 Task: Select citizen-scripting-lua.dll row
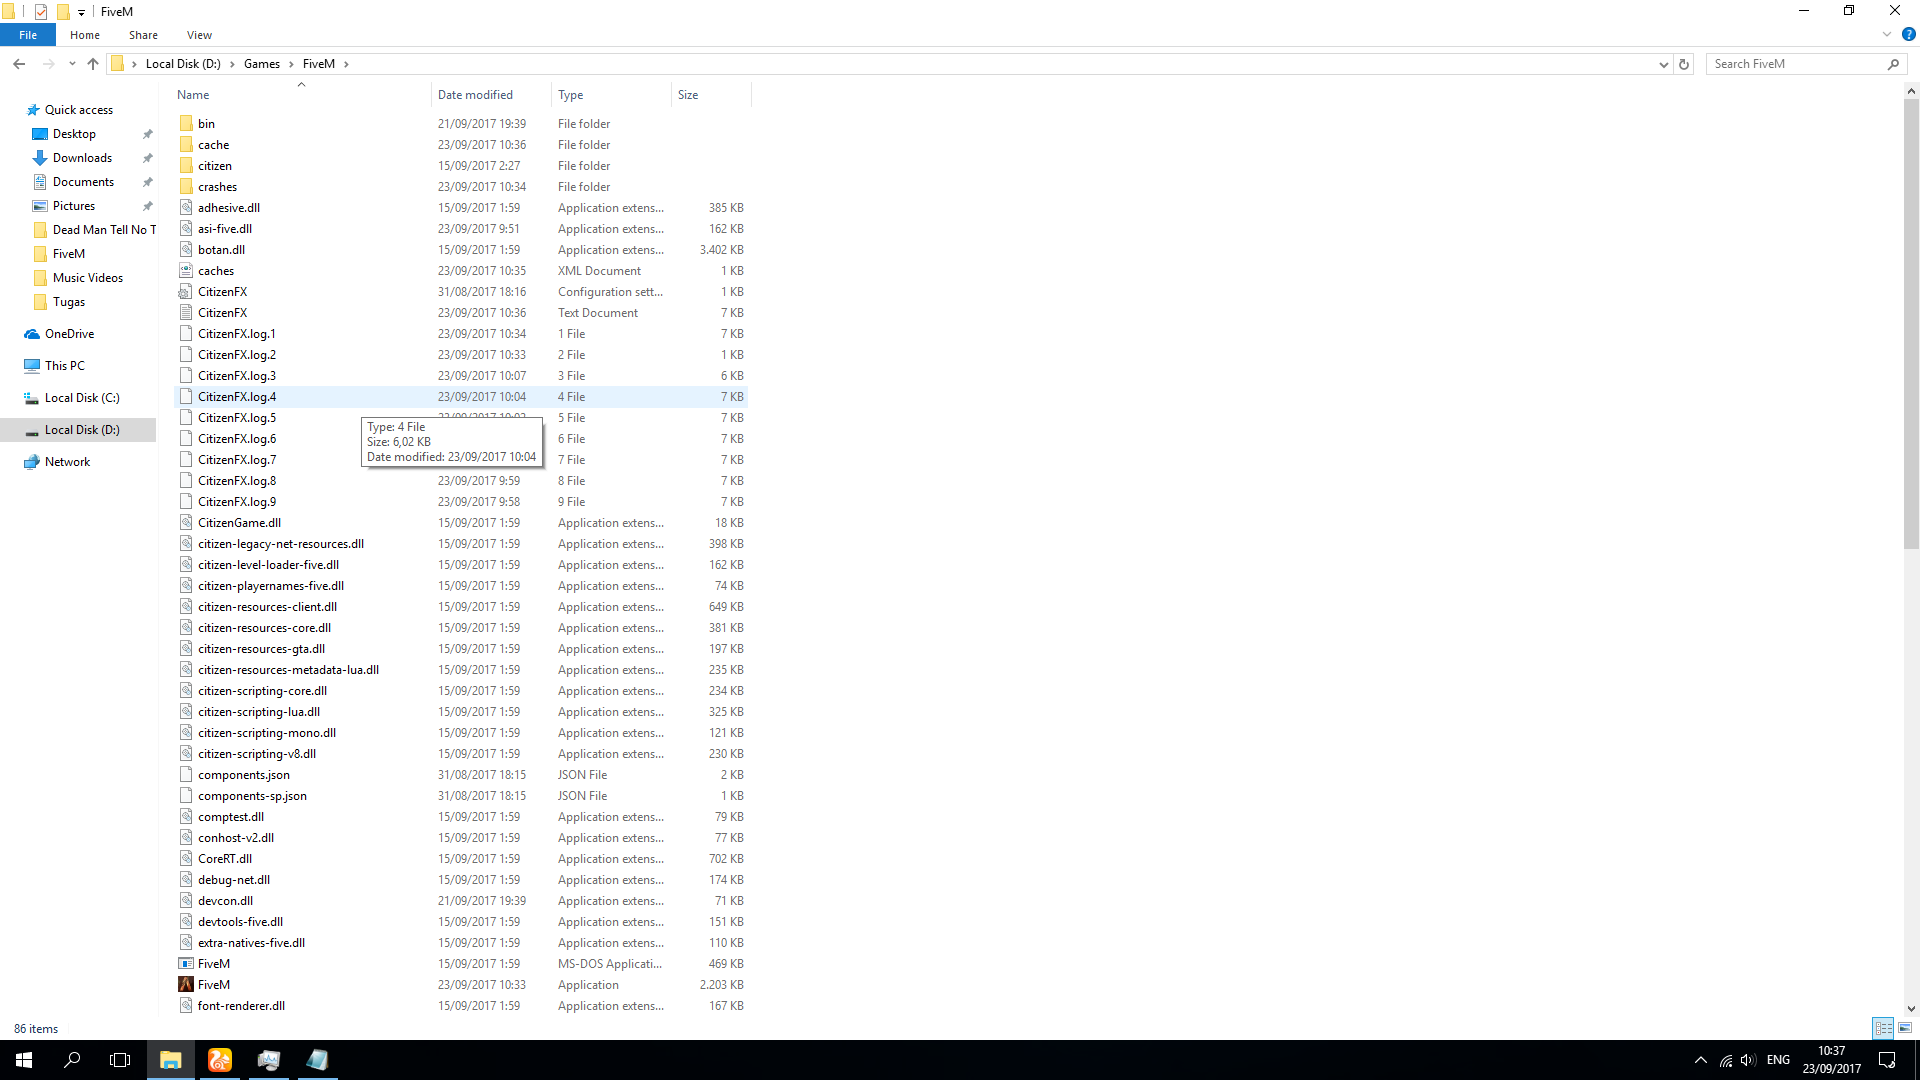tap(461, 712)
